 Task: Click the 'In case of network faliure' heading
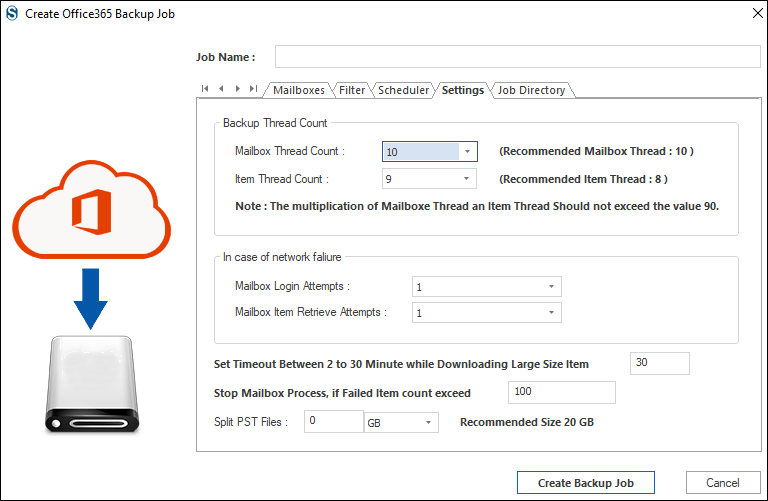[x=282, y=257]
